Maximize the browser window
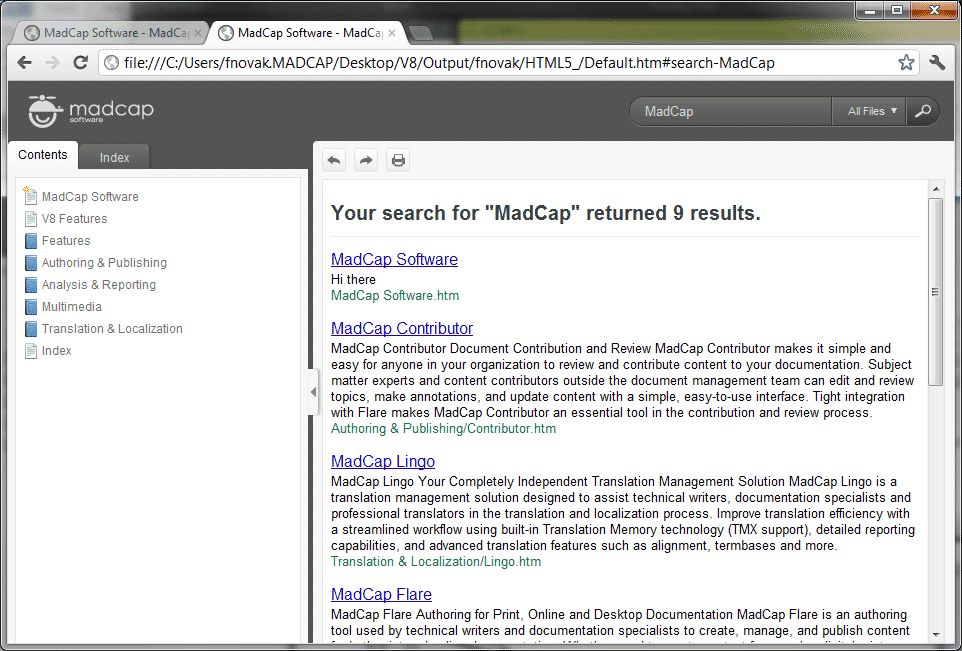Viewport: 962px width, 651px height. pyautogui.click(x=896, y=10)
